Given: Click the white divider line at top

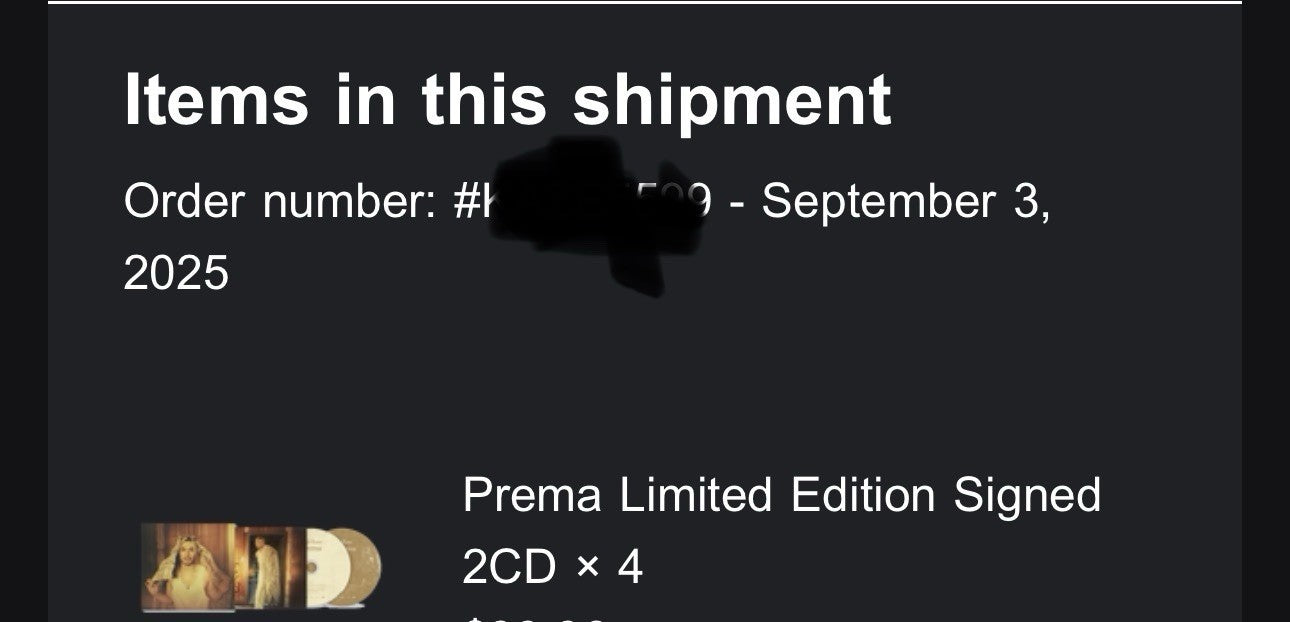Looking at the screenshot, I should pos(645,3).
